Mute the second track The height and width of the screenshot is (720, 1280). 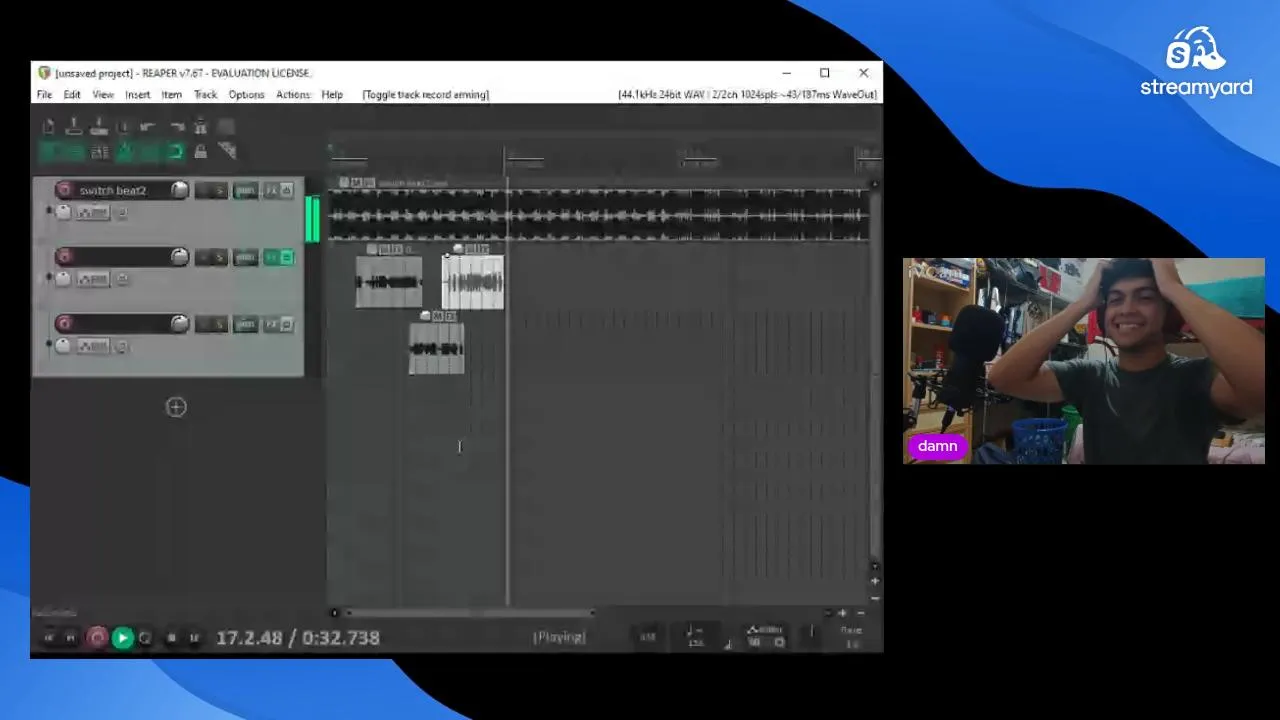pos(203,257)
